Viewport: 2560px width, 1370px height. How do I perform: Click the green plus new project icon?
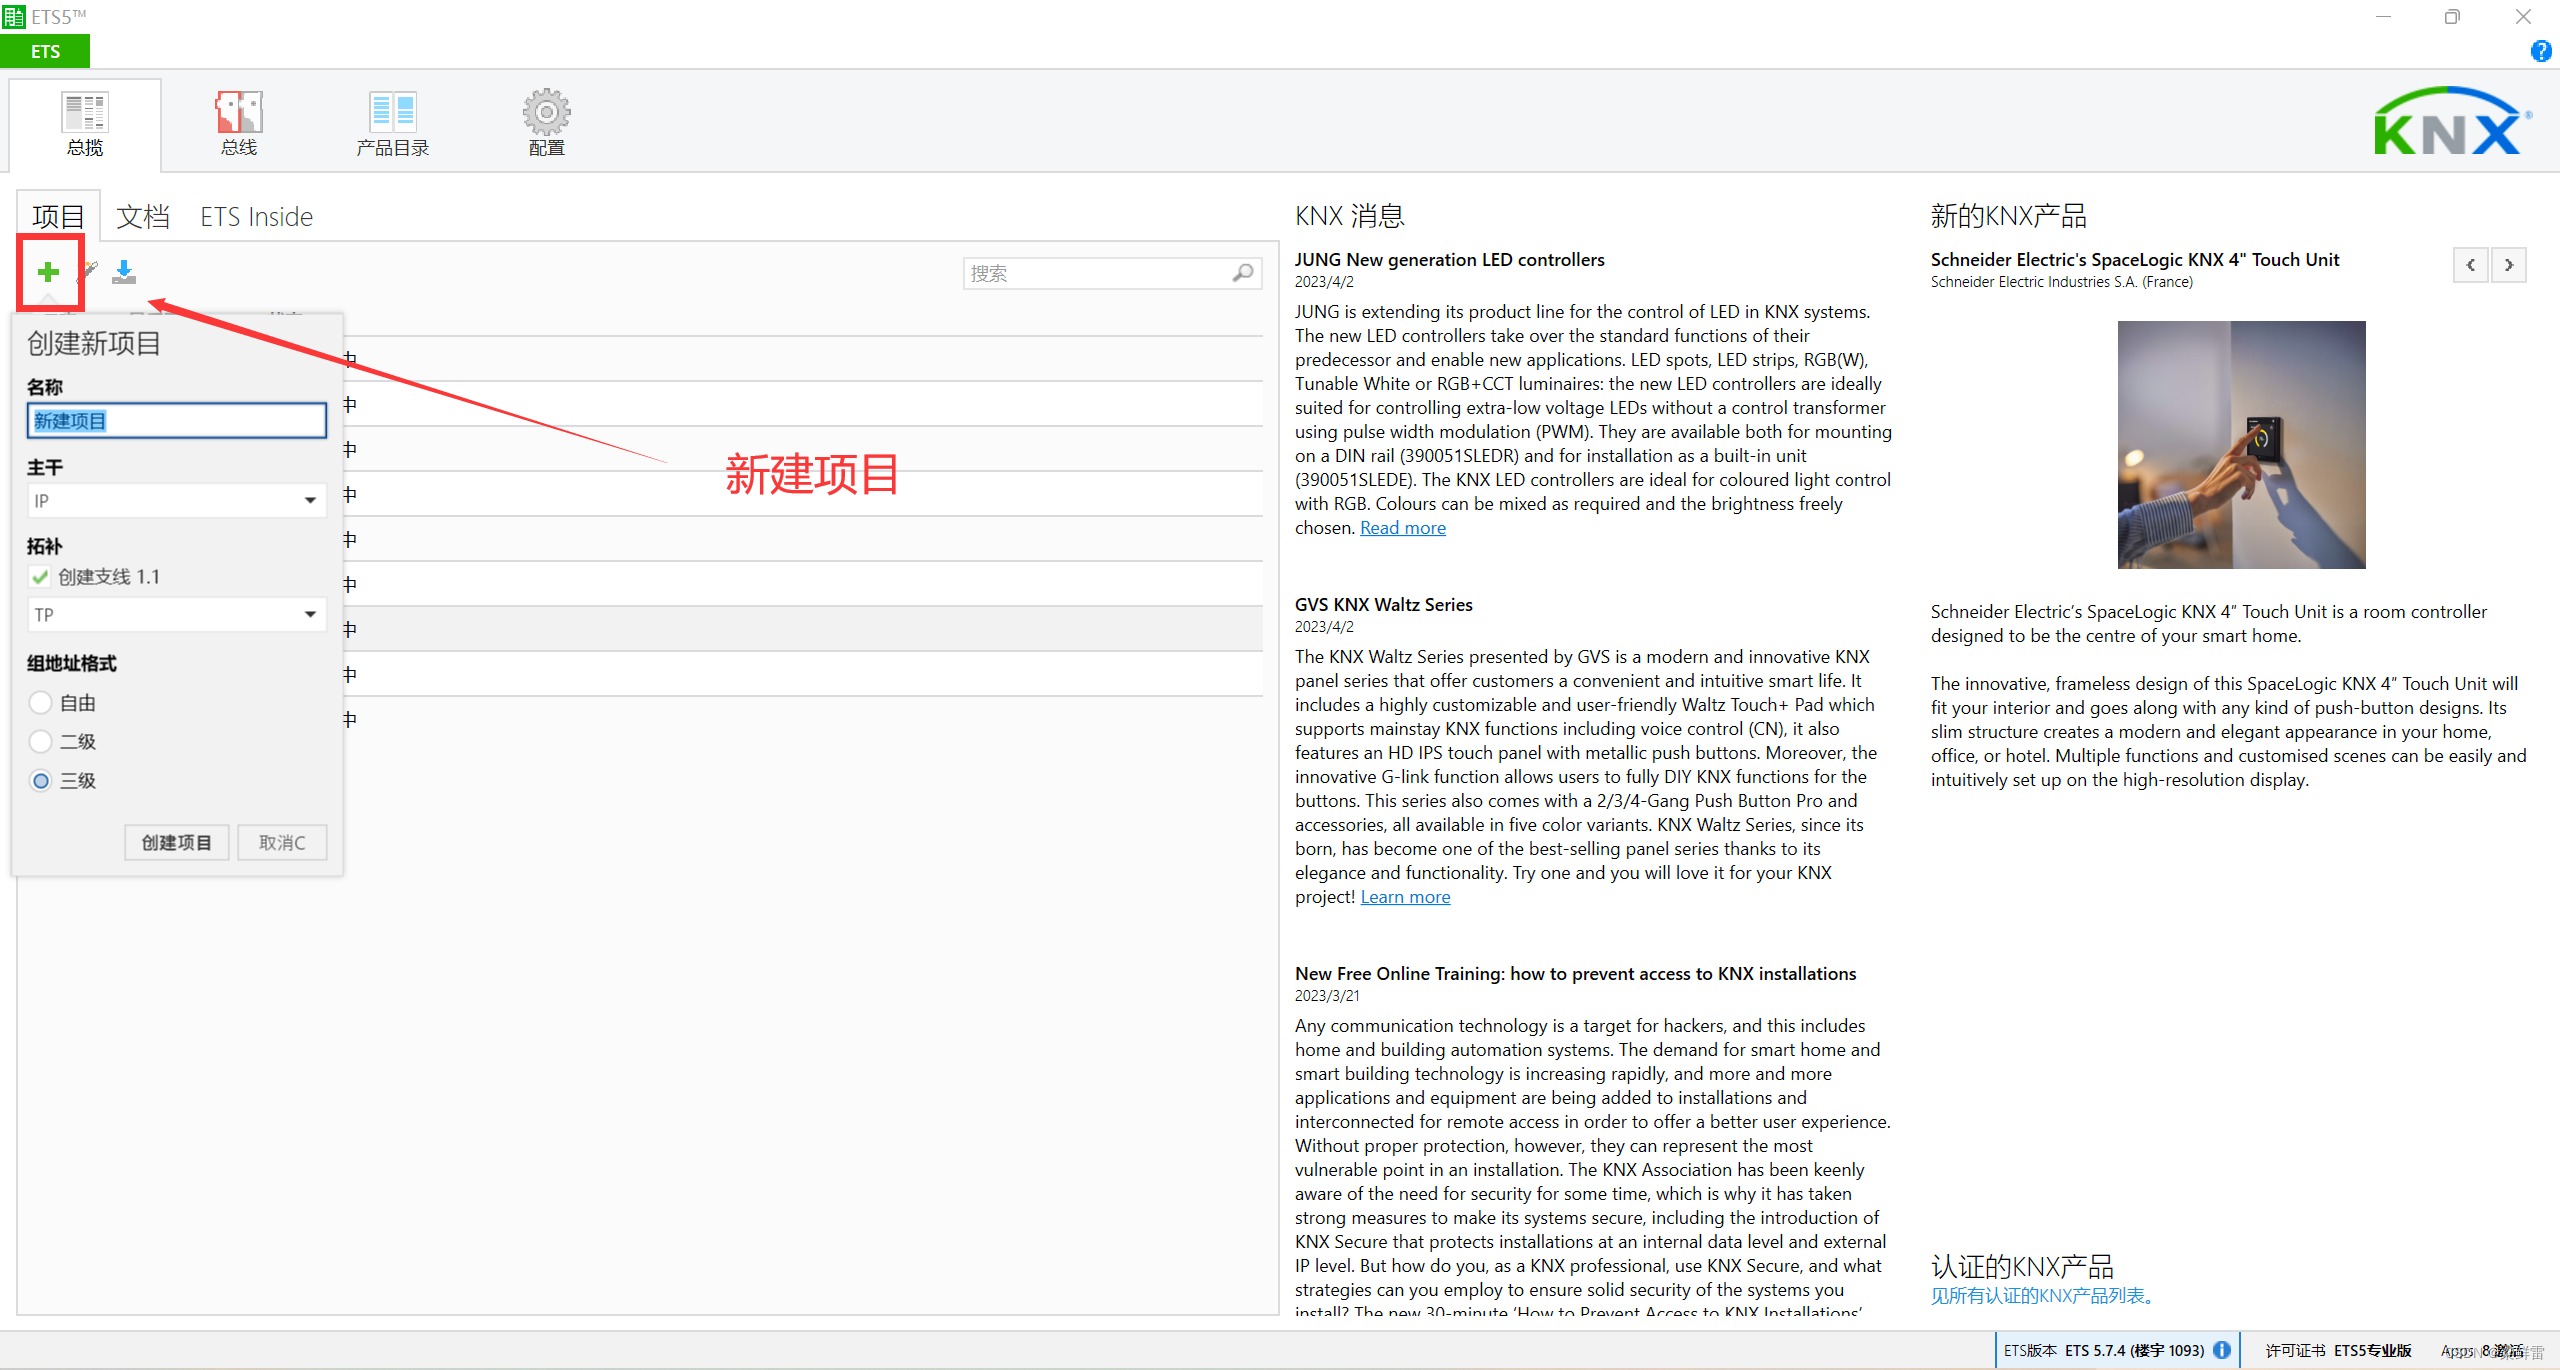tap(48, 272)
